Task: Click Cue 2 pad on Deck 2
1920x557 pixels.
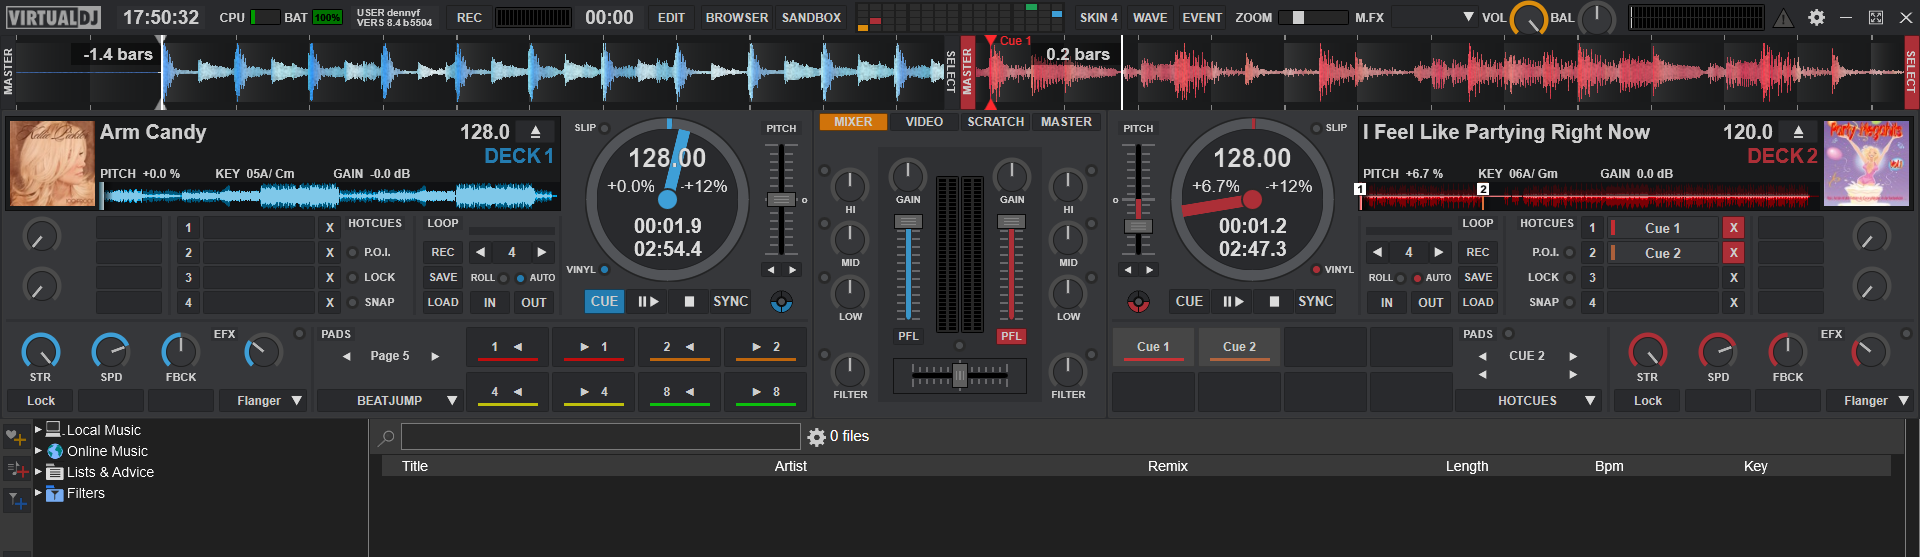Action: tap(1239, 346)
